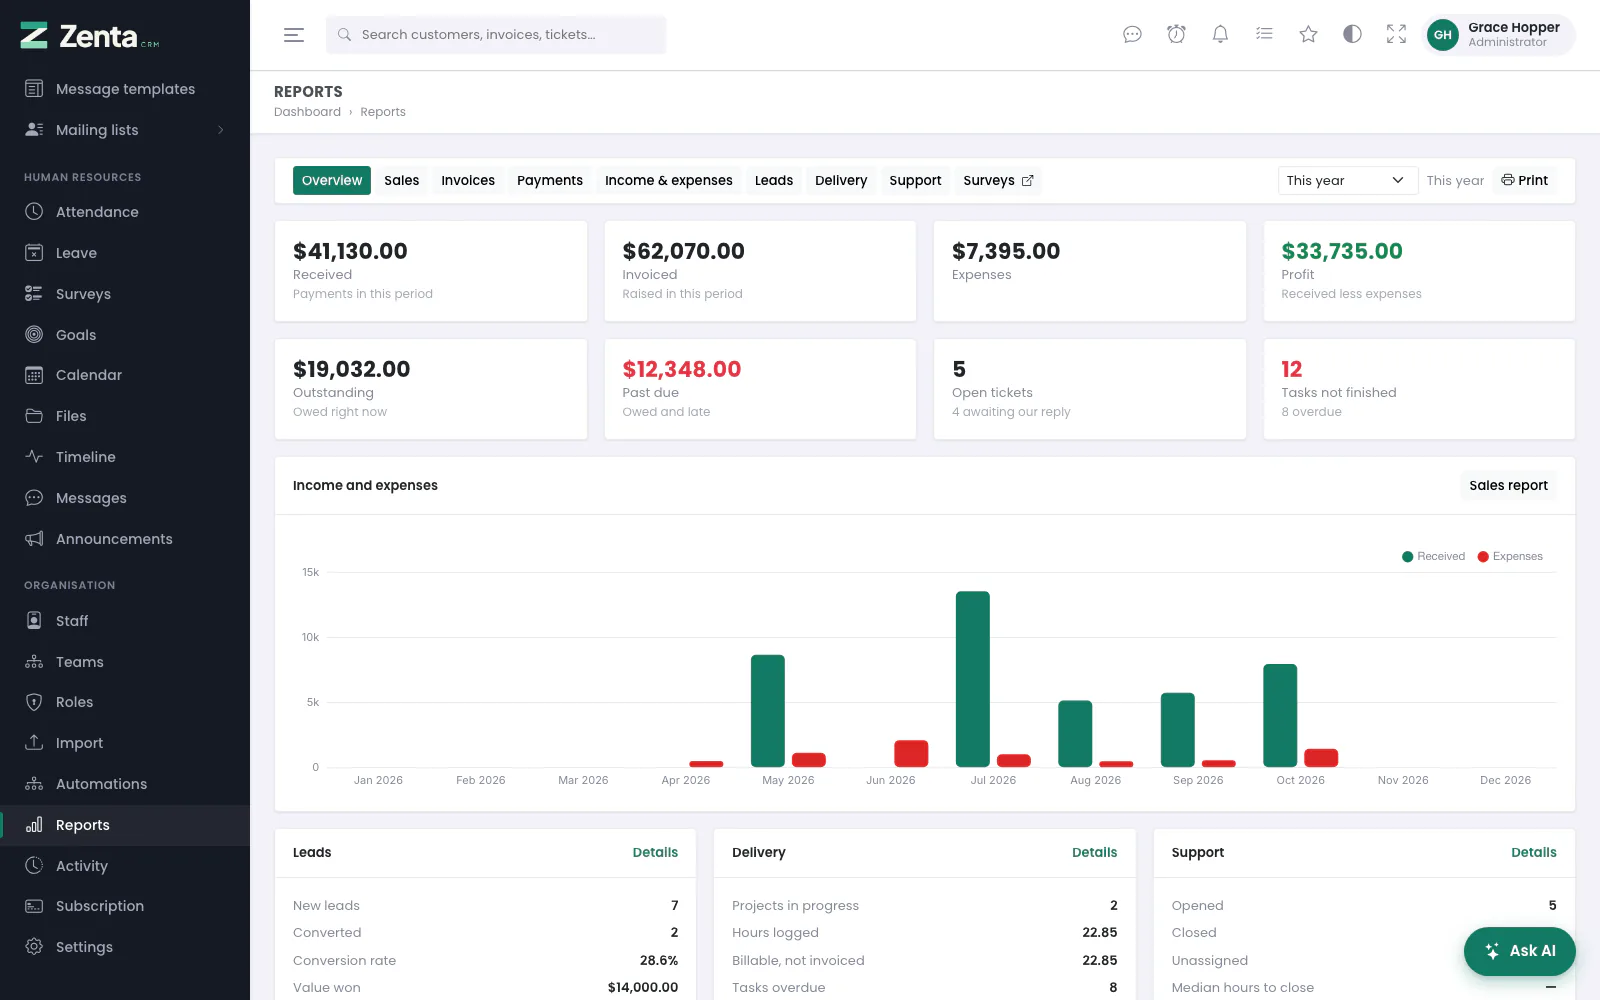Open Leads Details link

click(x=655, y=852)
